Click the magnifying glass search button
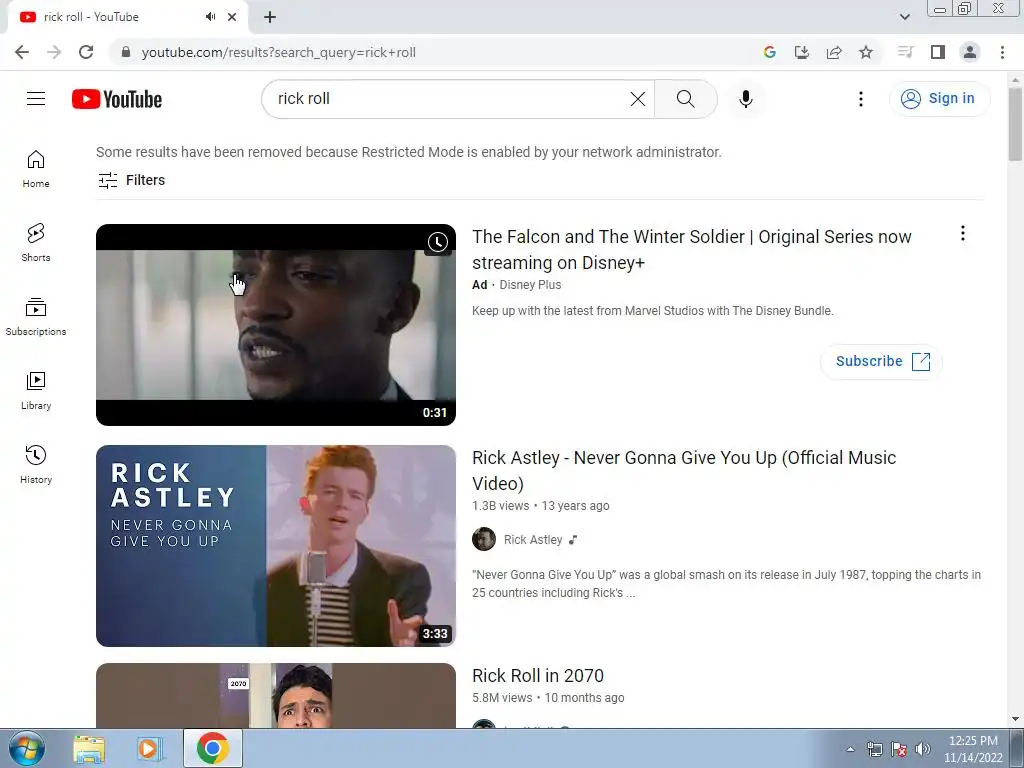1024x768 pixels. click(x=685, y=99)
